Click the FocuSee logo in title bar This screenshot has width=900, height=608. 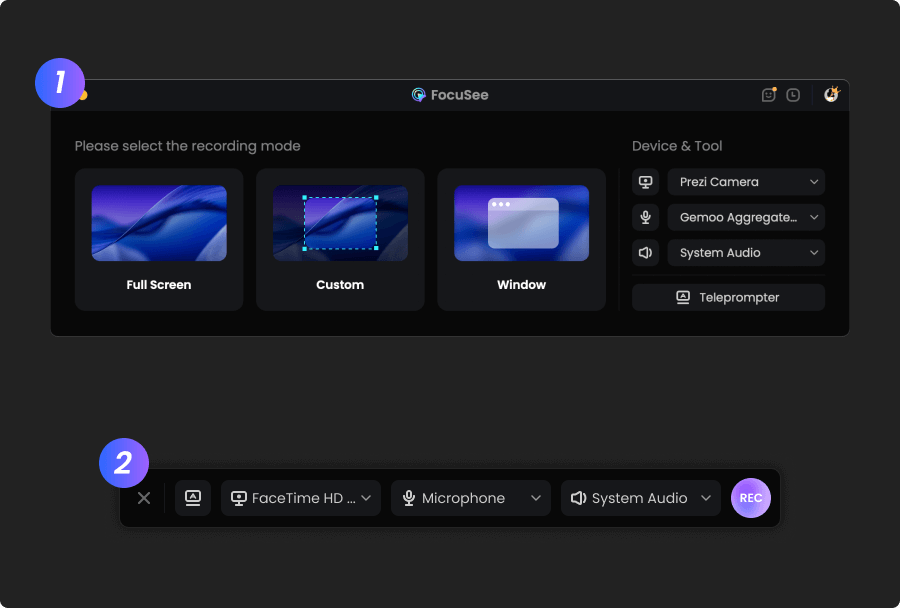419,95
